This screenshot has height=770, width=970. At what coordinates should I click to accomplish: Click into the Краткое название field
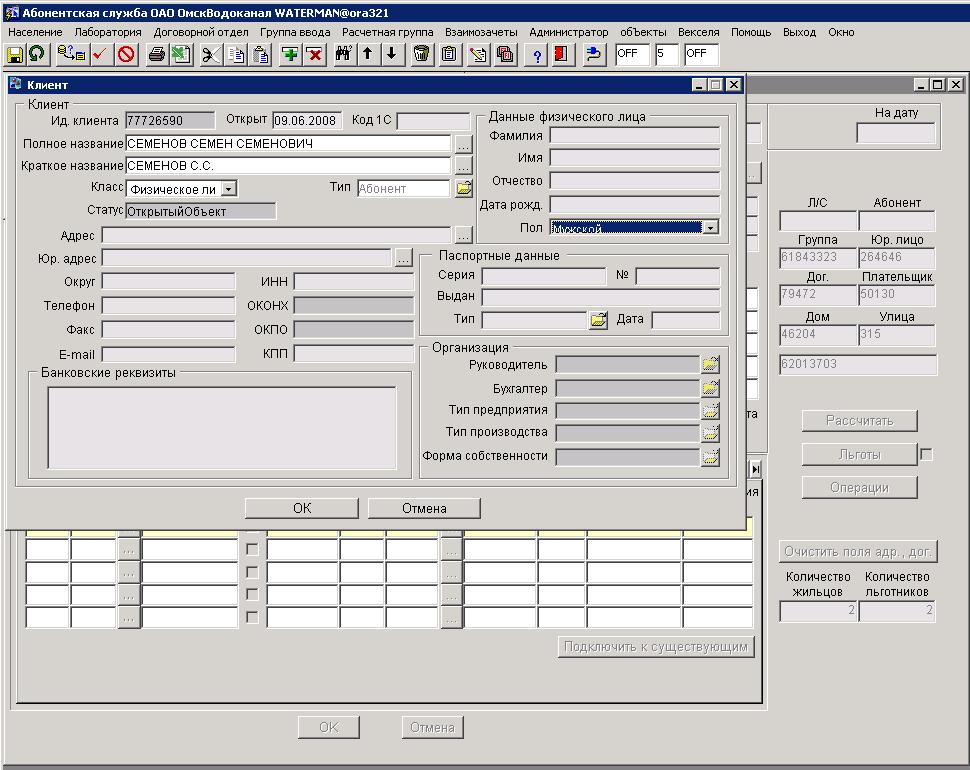pos(288,166)
